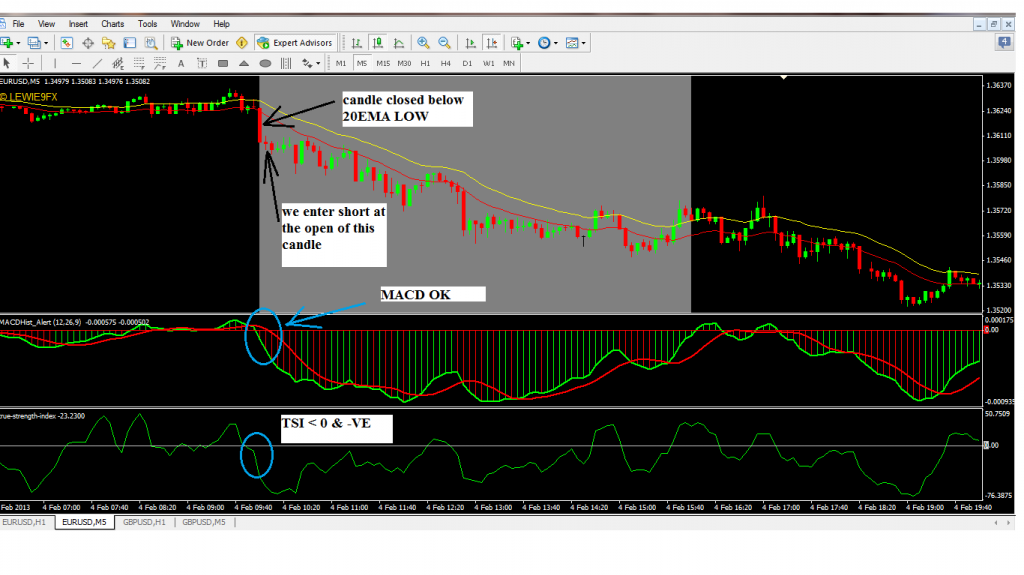Zoom in on the chart
Viewport: 1024px width, 575px height.
coord(423,43)
